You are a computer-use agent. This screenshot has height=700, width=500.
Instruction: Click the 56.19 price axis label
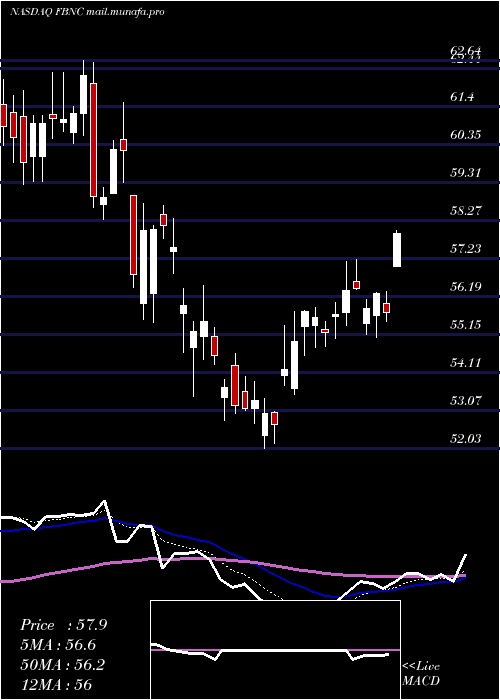pos(466,286)
